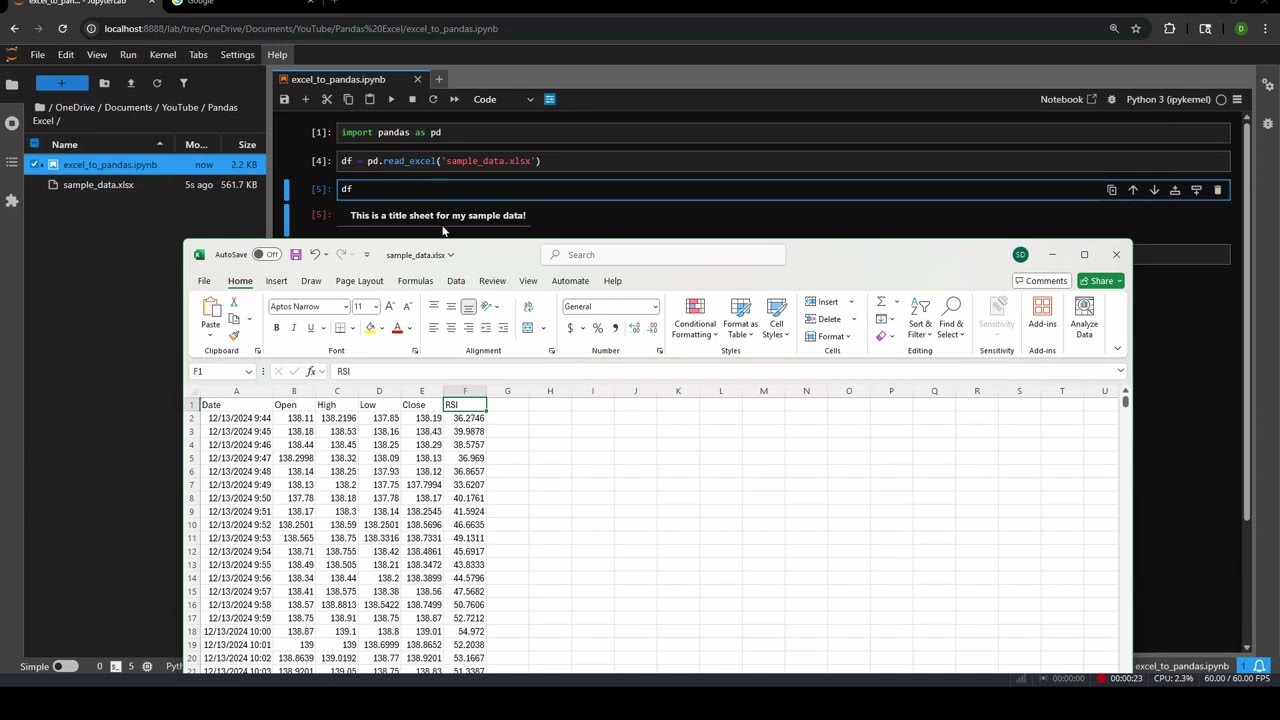
Task: Toggle the code cell render view icon
Action: tap(549, 99)
